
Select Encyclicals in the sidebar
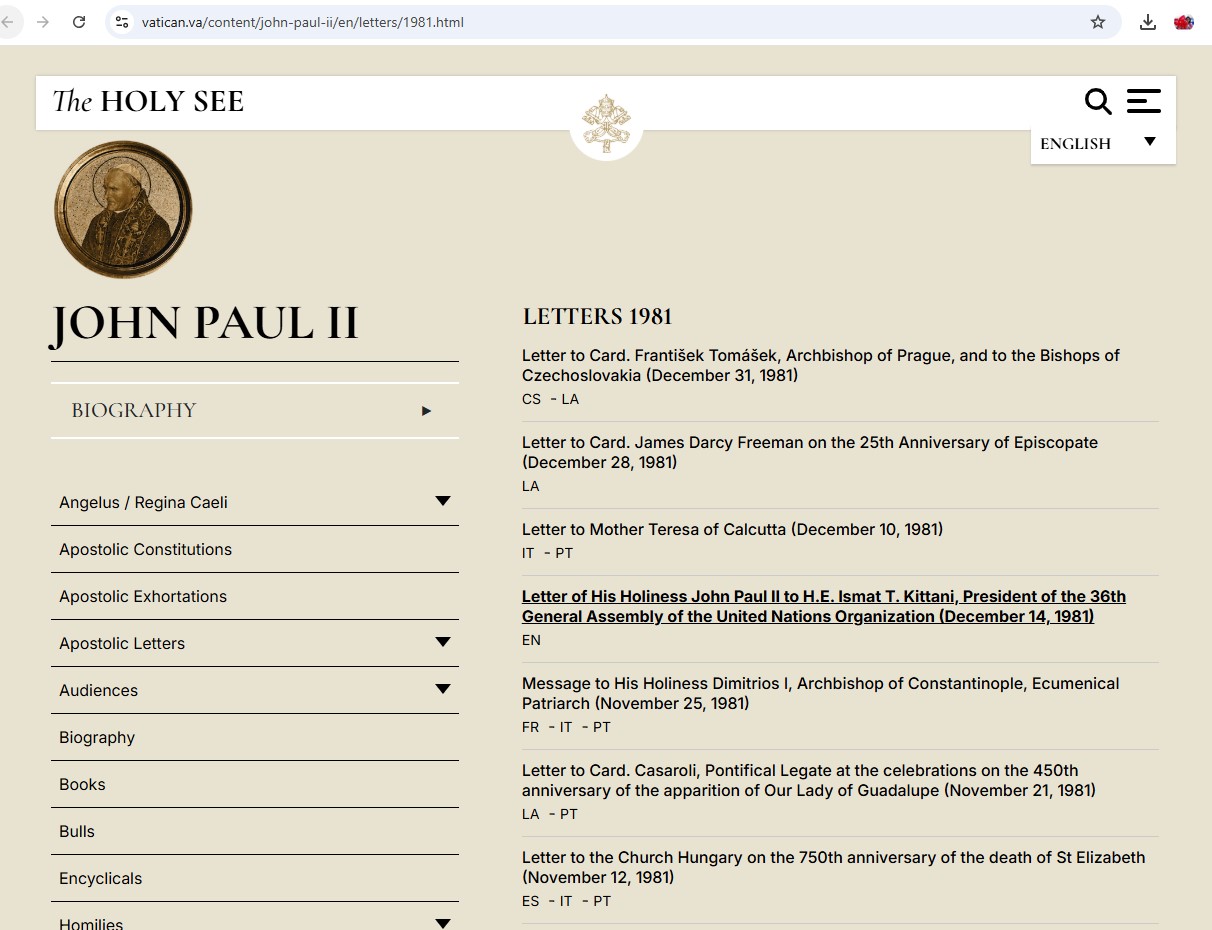tap(100, 878)
